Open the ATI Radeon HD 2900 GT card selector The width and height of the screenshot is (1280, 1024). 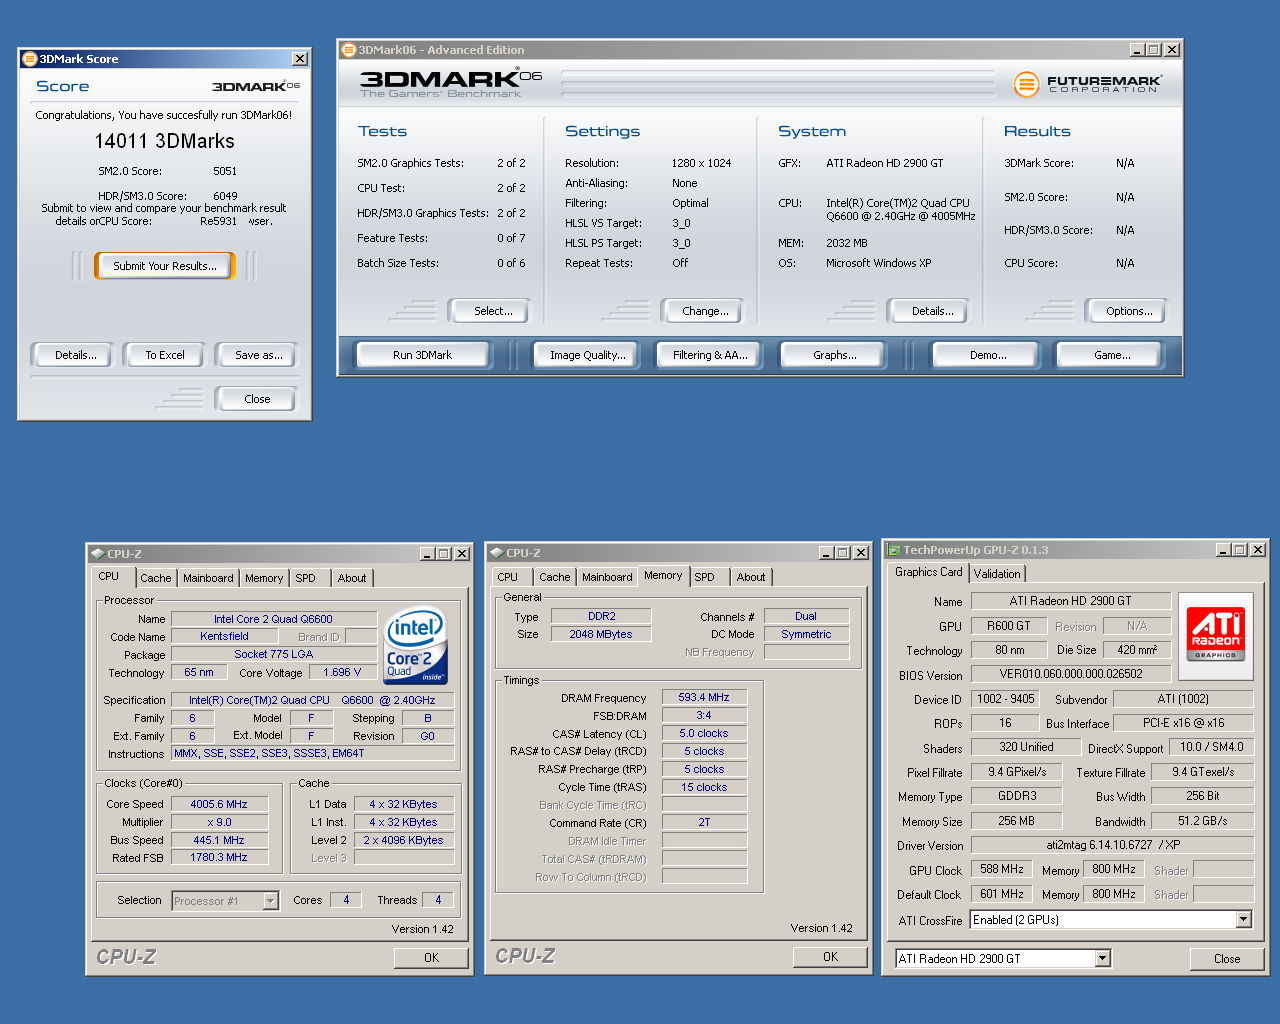click(1102, 959)
